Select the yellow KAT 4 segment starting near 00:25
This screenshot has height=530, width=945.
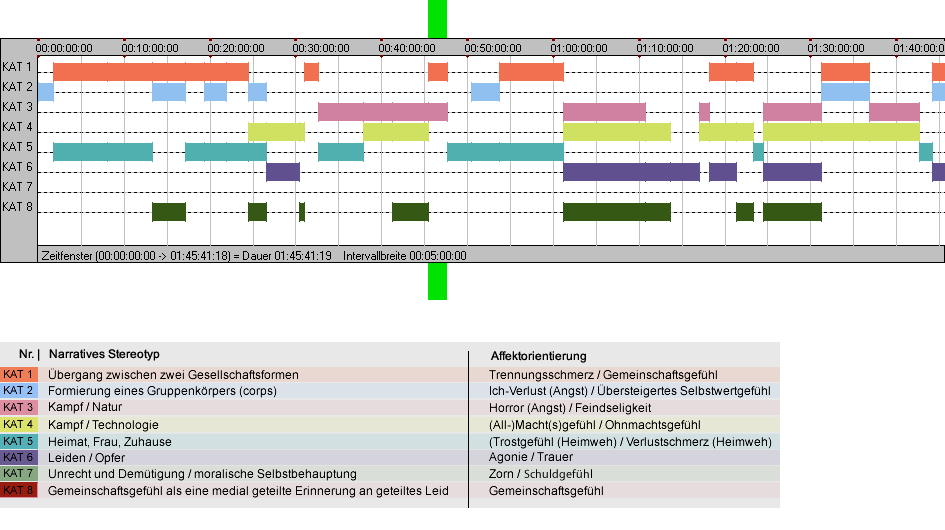(276, 131)
